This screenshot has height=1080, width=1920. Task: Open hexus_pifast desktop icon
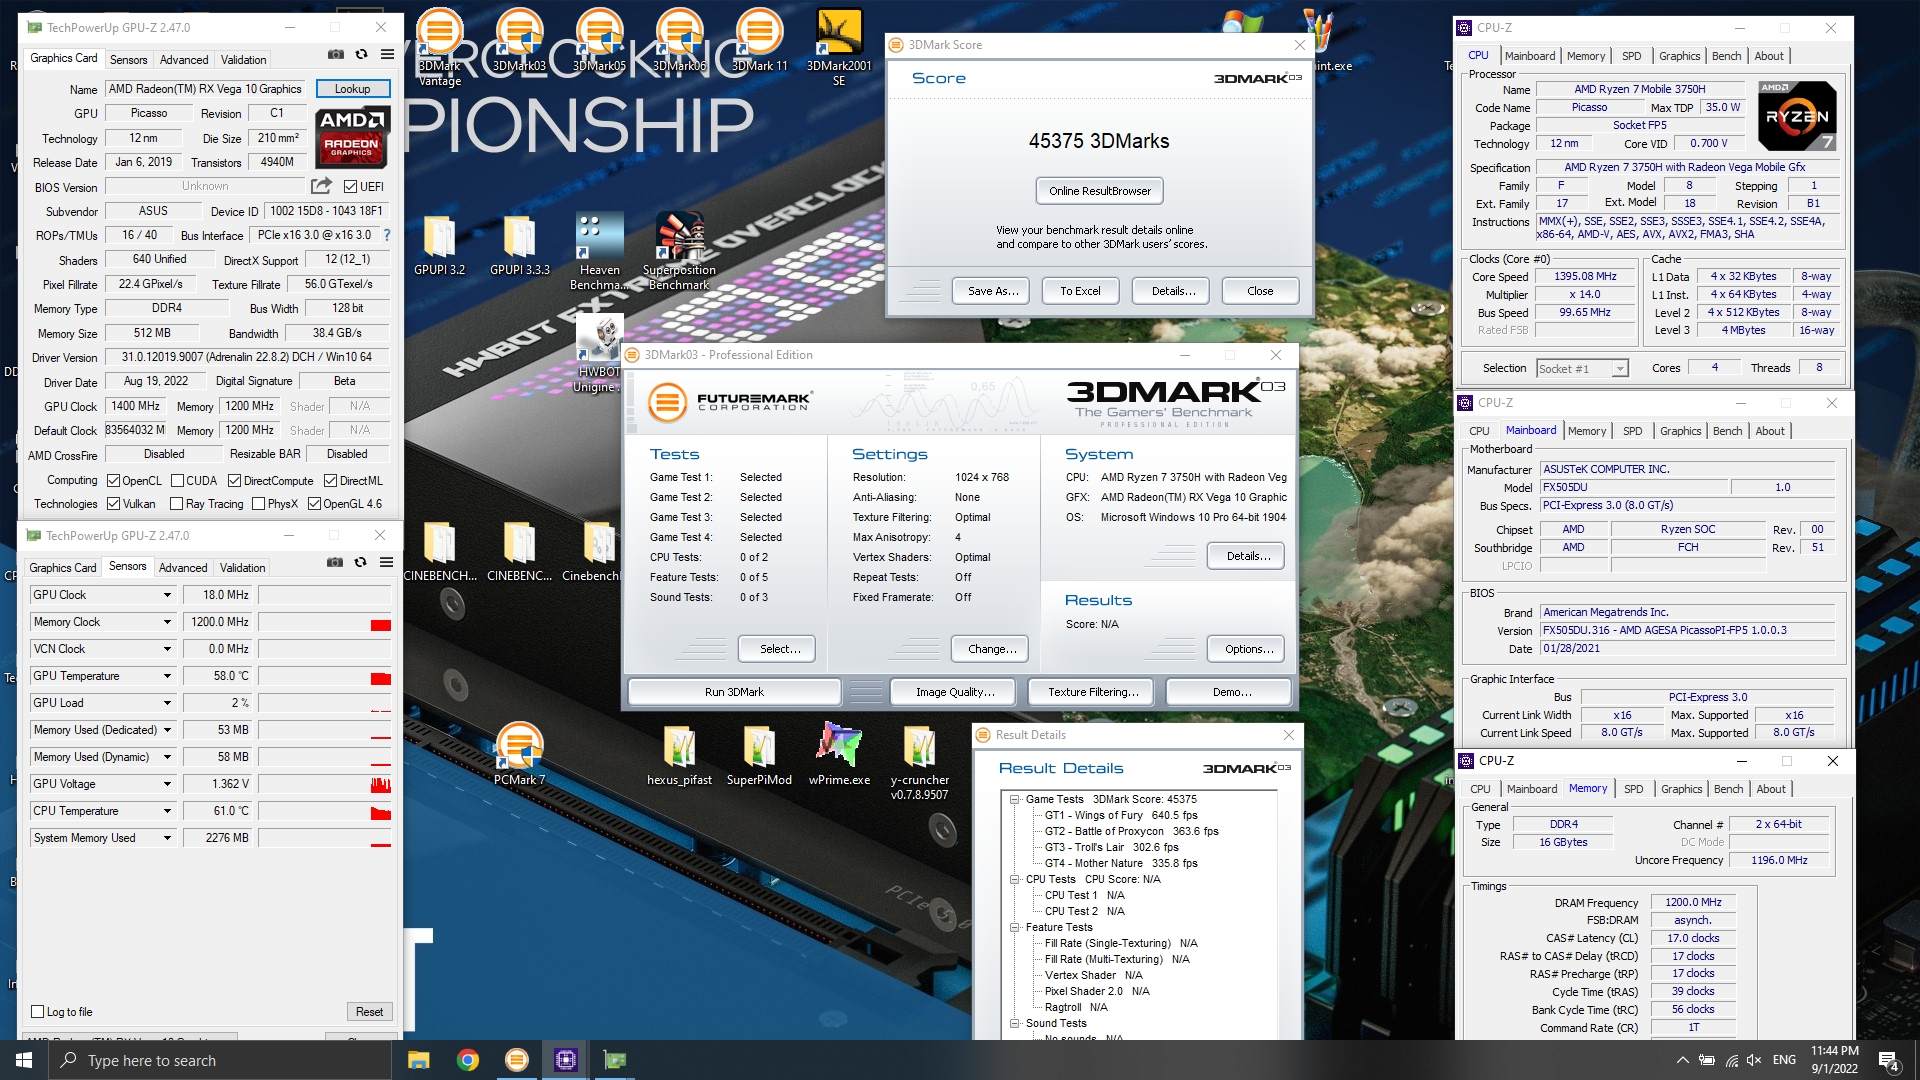point(680,755)
